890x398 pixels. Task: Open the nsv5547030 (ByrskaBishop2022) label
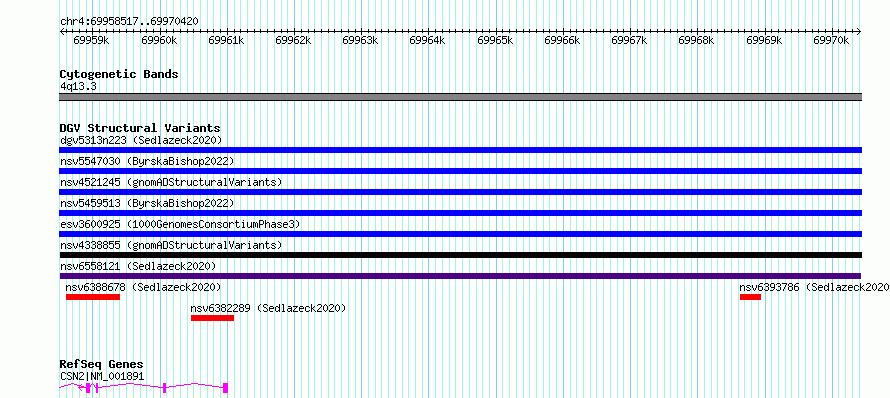coord(147,161)
